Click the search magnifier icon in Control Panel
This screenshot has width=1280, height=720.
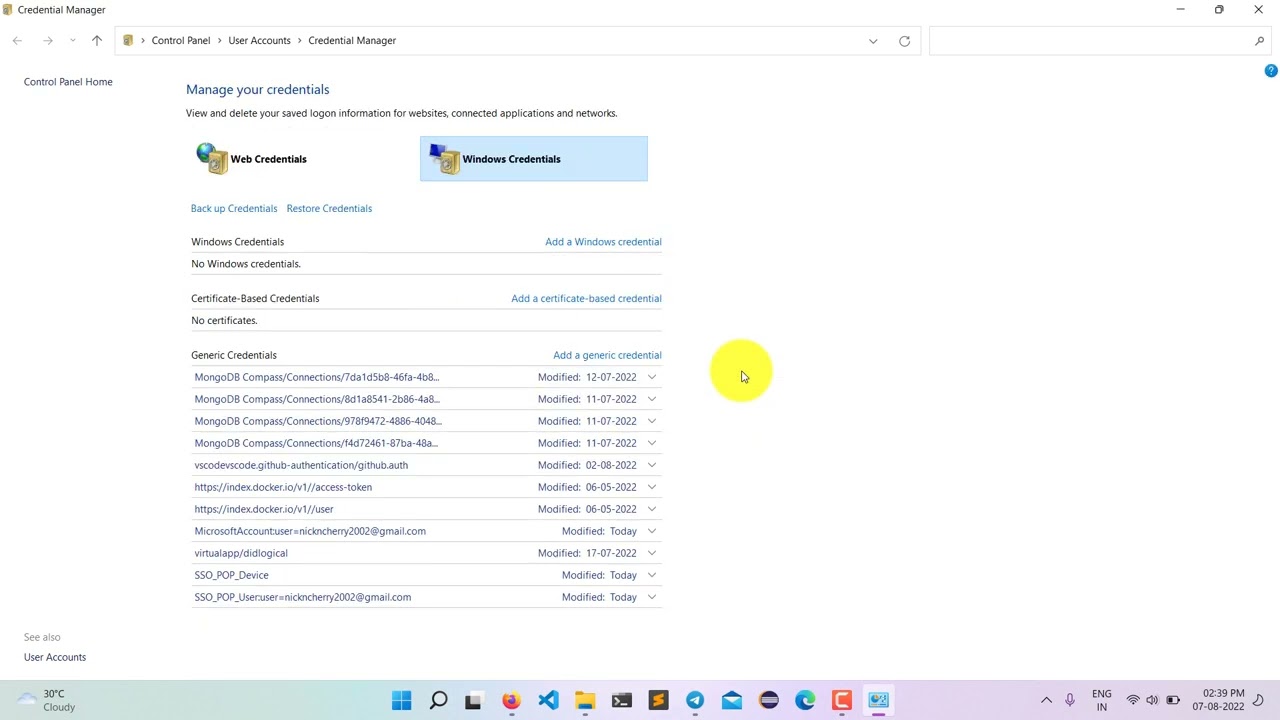(1259, 41)
